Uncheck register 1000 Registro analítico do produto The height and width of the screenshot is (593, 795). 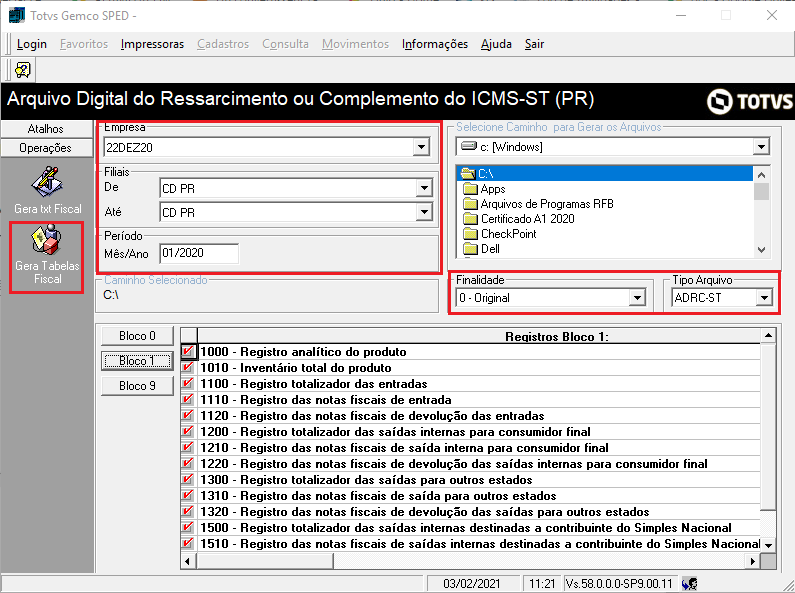pyautogui.click(x=188, y=351)
